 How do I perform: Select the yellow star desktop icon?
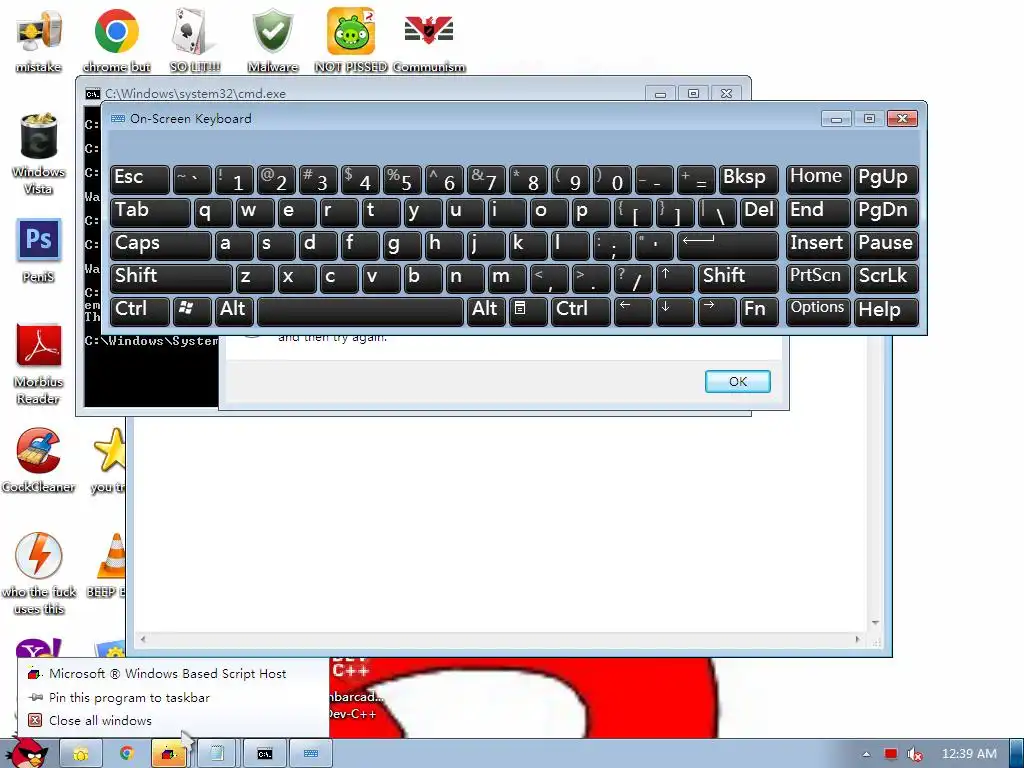pyautogui.click(x=108, y=451)
